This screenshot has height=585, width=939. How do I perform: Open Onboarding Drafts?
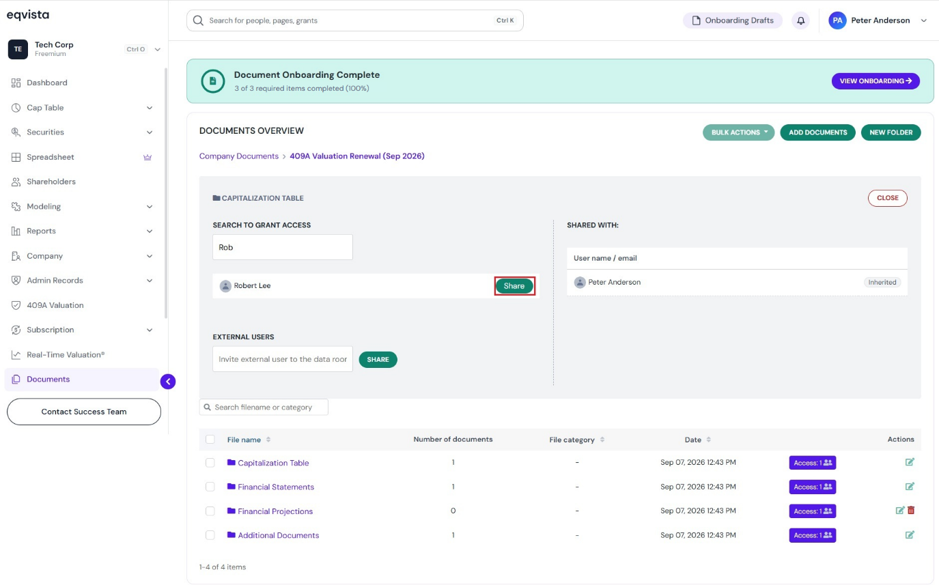[732, 20]
